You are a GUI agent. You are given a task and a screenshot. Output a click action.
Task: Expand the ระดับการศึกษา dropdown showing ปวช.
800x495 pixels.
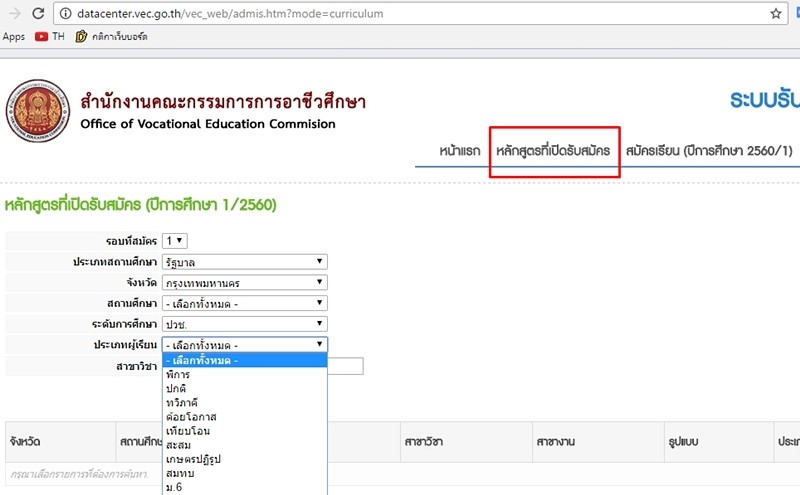click(244, 324)
